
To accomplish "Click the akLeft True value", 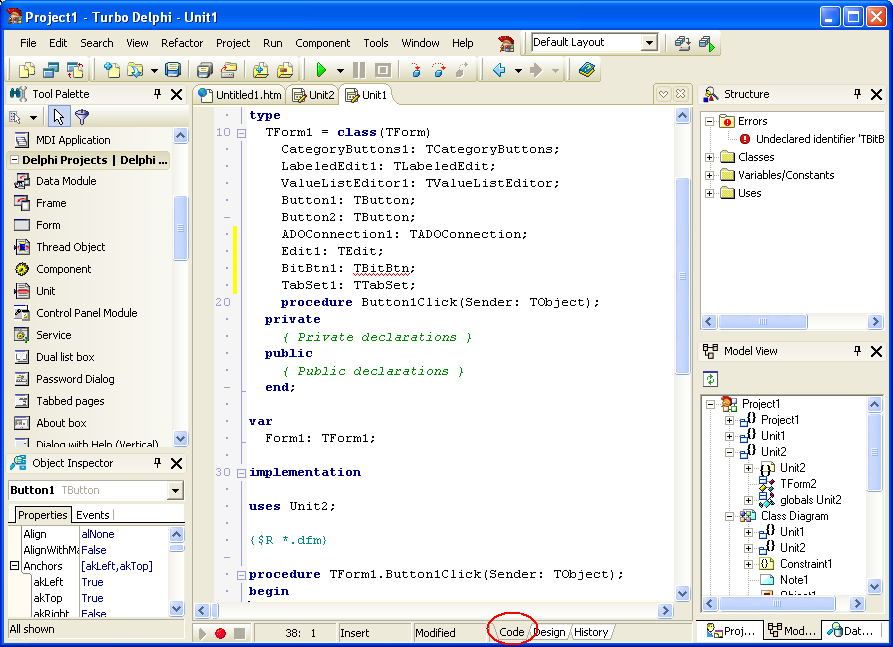I will (124, 582).
